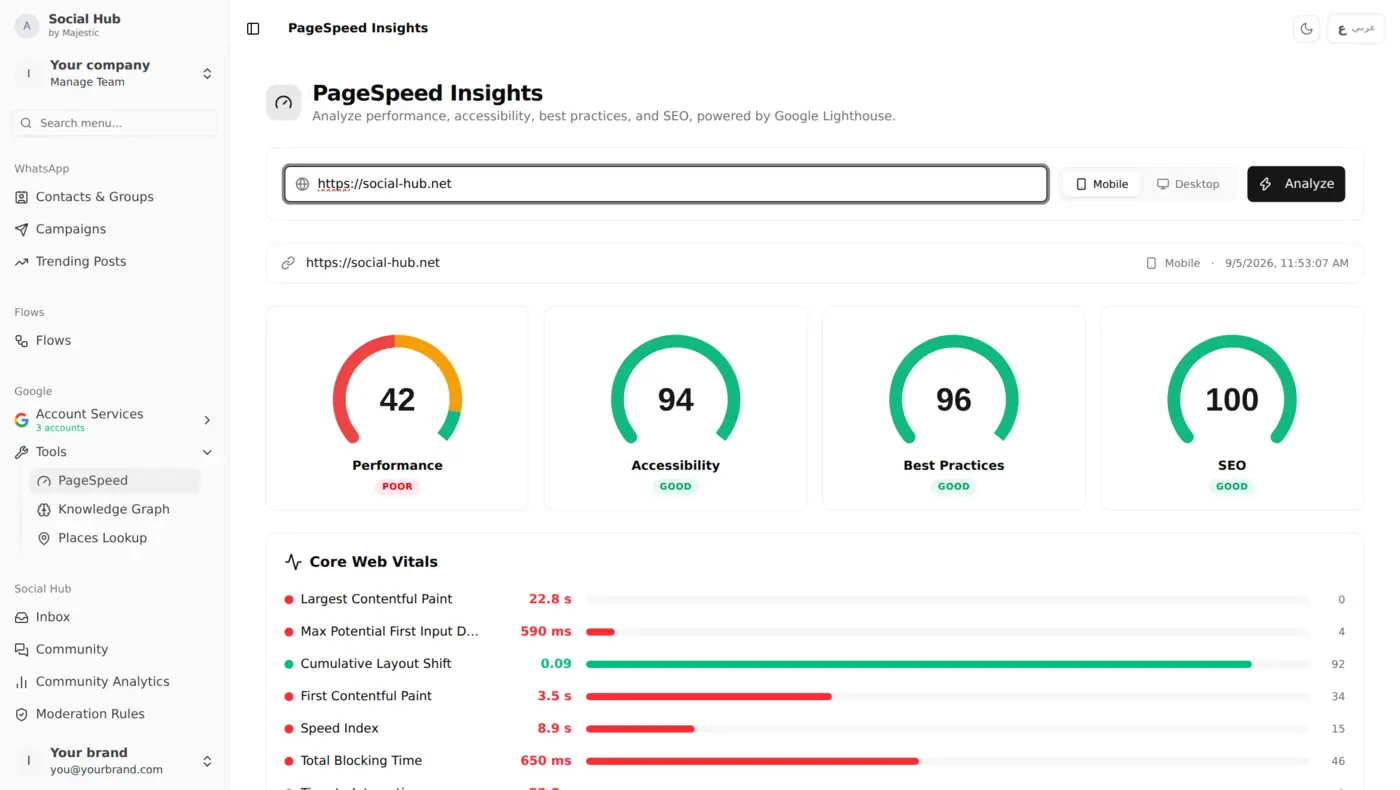Click the '590 ms' metric value

tap(546, 632)
